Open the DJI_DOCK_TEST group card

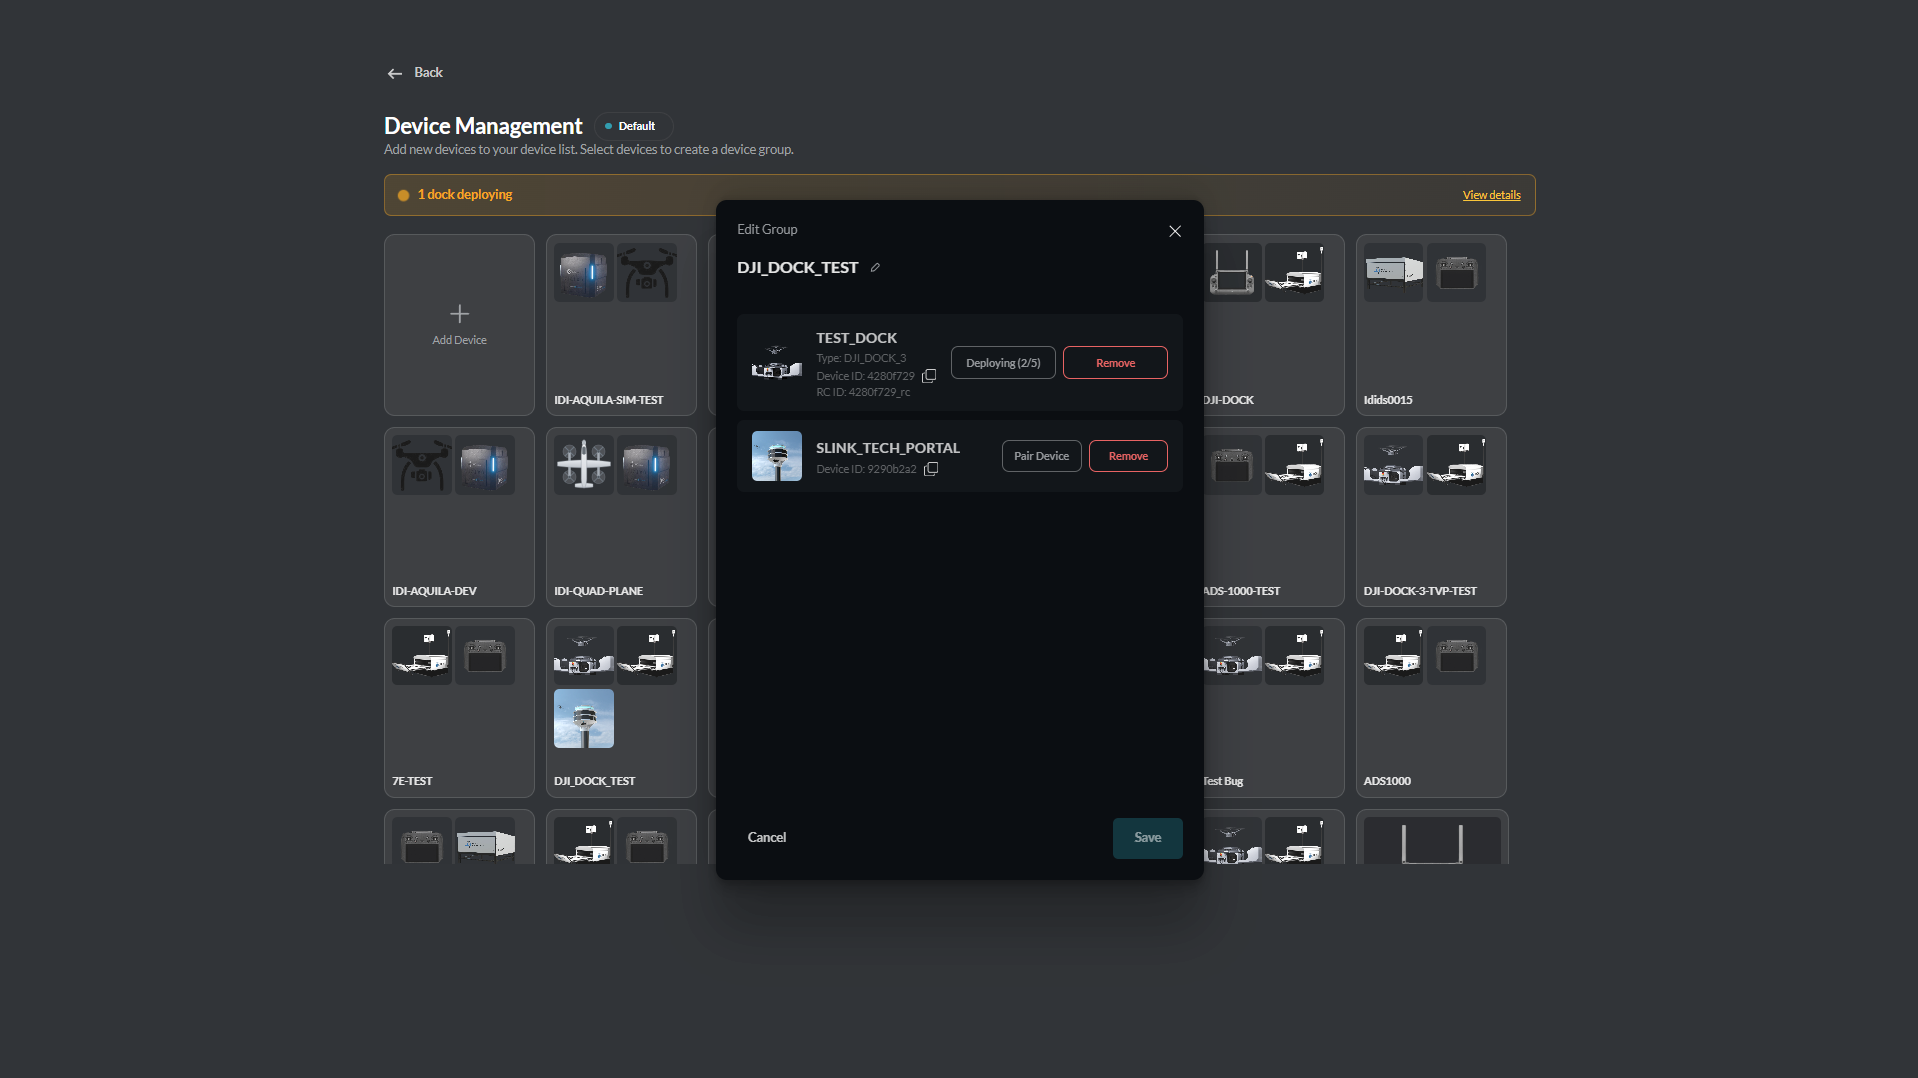[621, 708]
